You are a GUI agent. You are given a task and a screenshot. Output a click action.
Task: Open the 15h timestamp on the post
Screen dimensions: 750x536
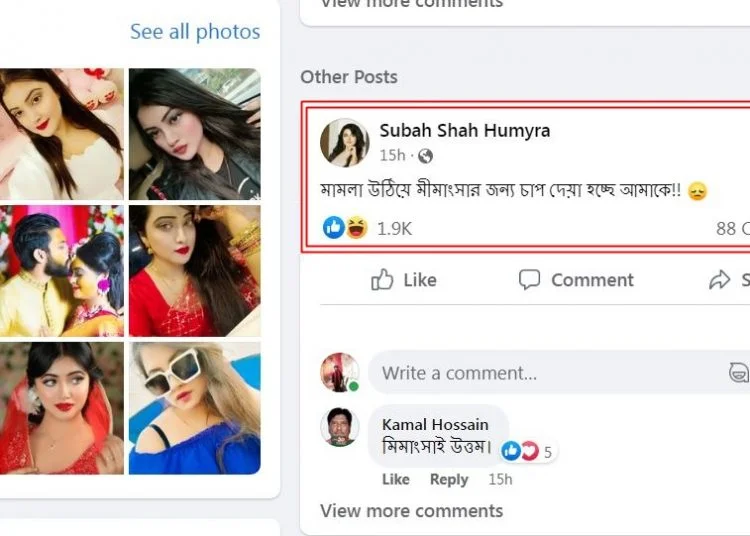point(392,155)
